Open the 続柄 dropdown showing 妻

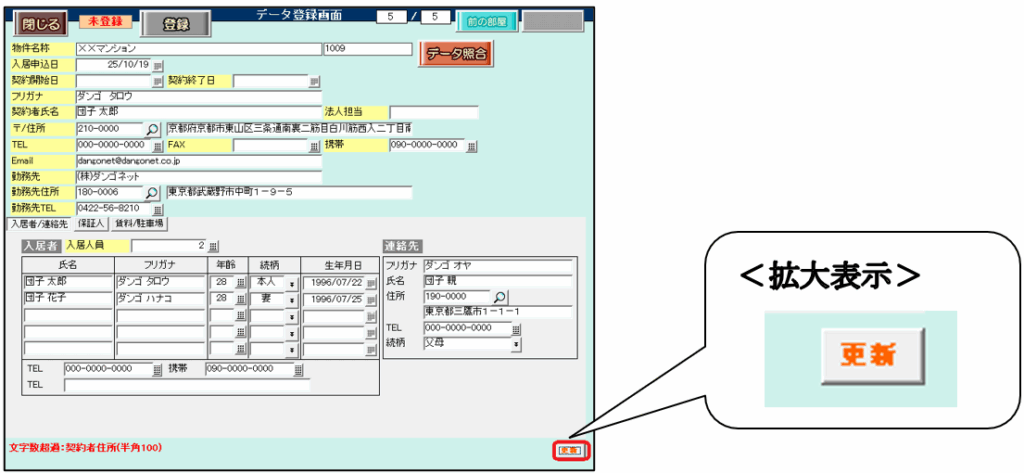[291, 299]
